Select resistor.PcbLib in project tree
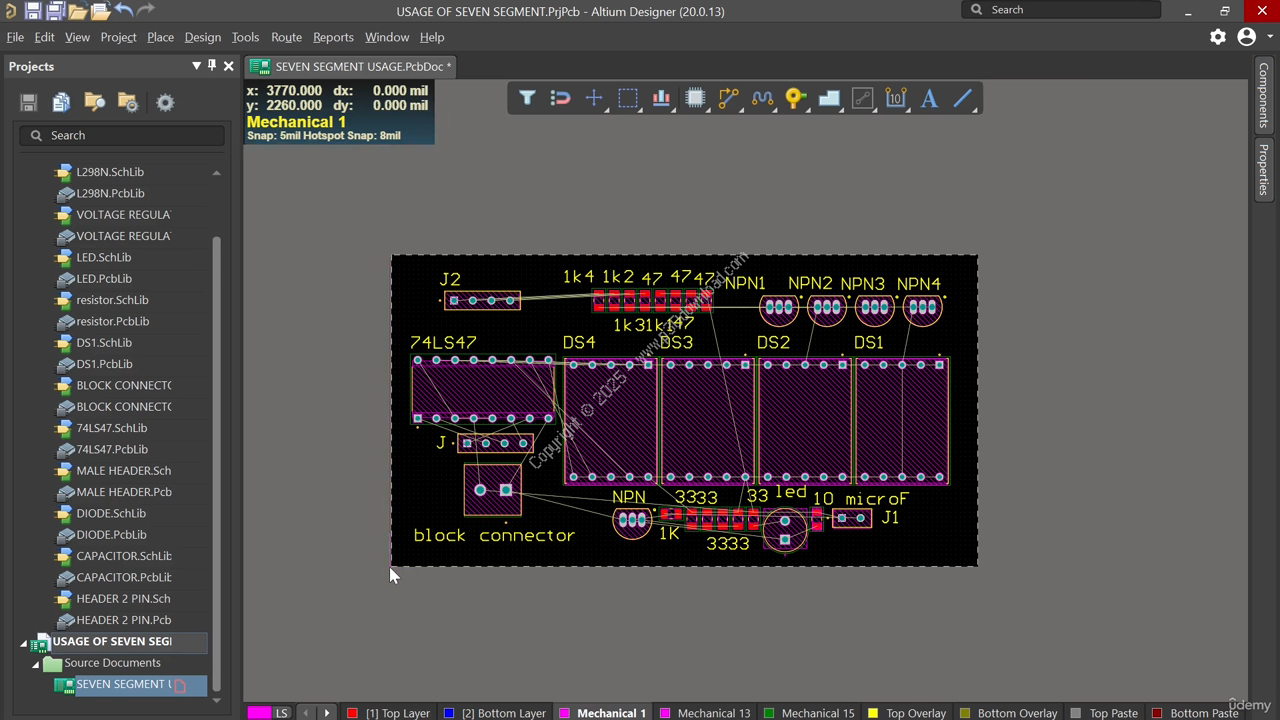This screenshot has width=1280, height=720. pos(113,321)
